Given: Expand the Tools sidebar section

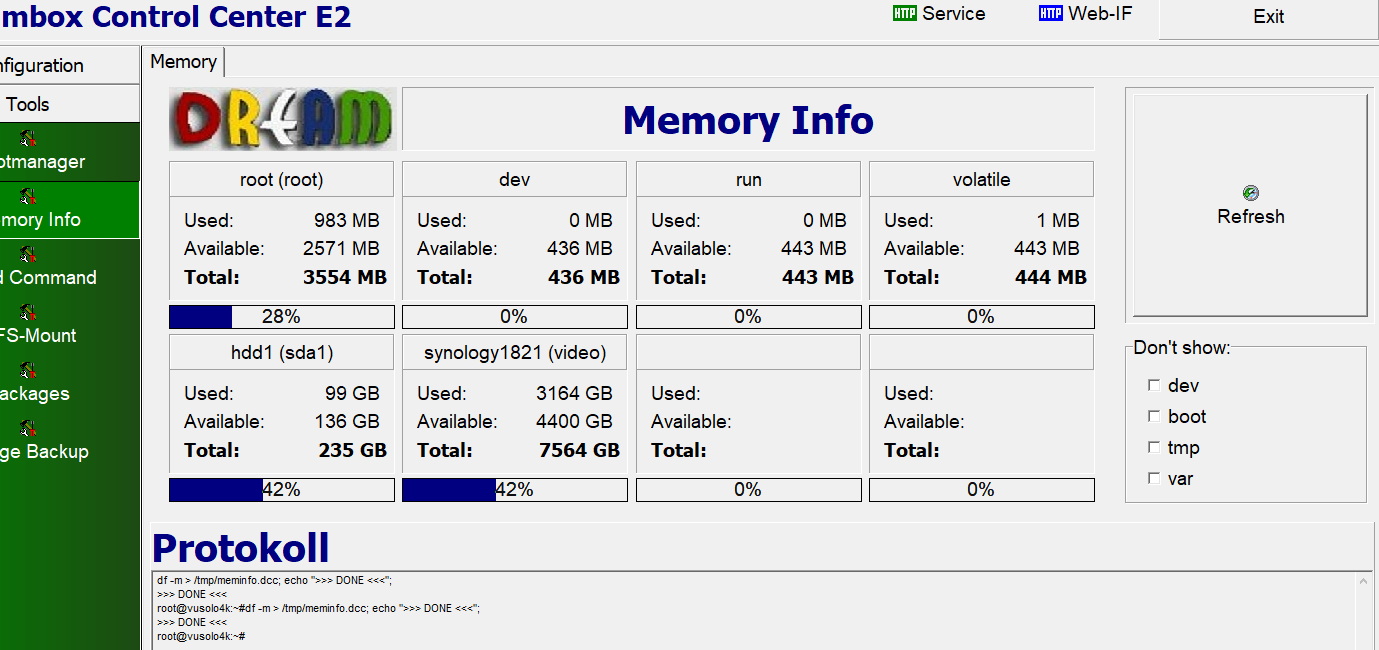Looking at the screenshot, I should click(60, 104).
